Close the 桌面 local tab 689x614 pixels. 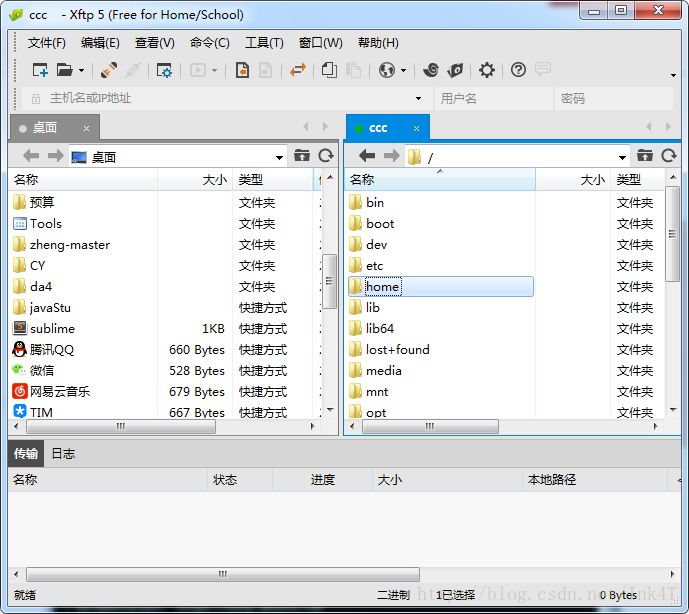tap(86, 128)
